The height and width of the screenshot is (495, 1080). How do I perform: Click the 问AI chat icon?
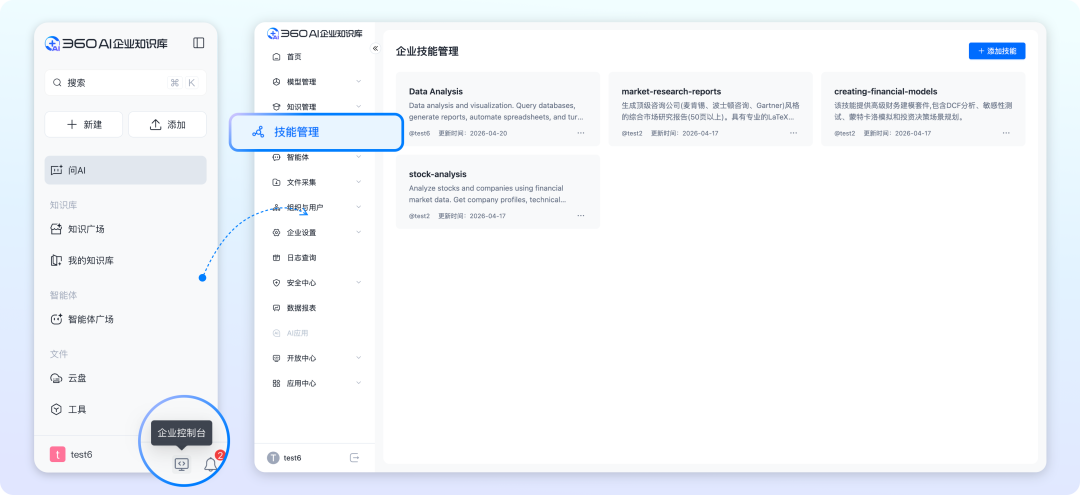point(56,170)
